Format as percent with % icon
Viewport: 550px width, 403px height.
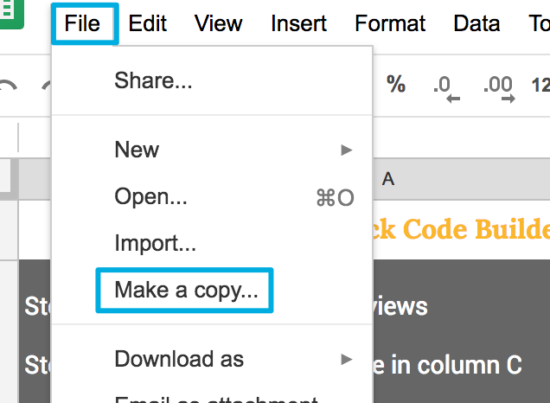(396, 85)
